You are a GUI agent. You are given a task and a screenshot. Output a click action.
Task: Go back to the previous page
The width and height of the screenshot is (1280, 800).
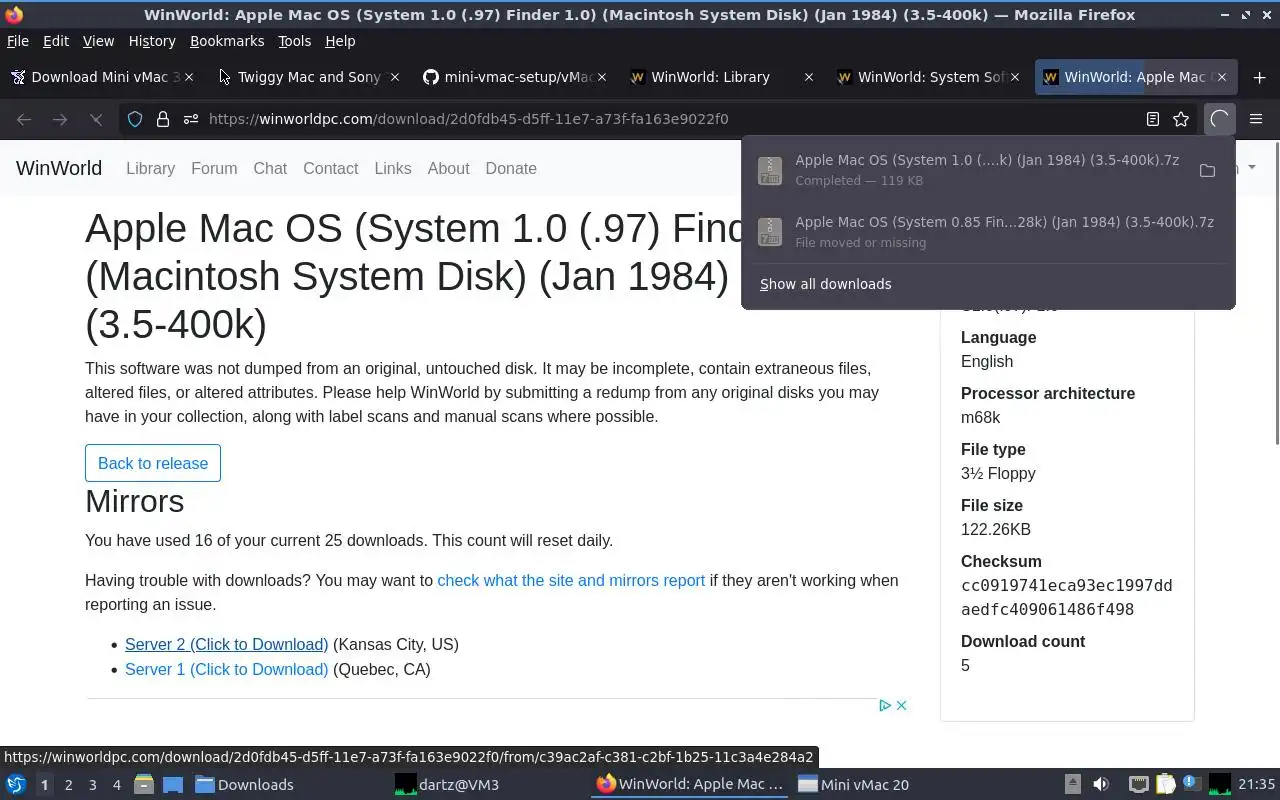24,119
